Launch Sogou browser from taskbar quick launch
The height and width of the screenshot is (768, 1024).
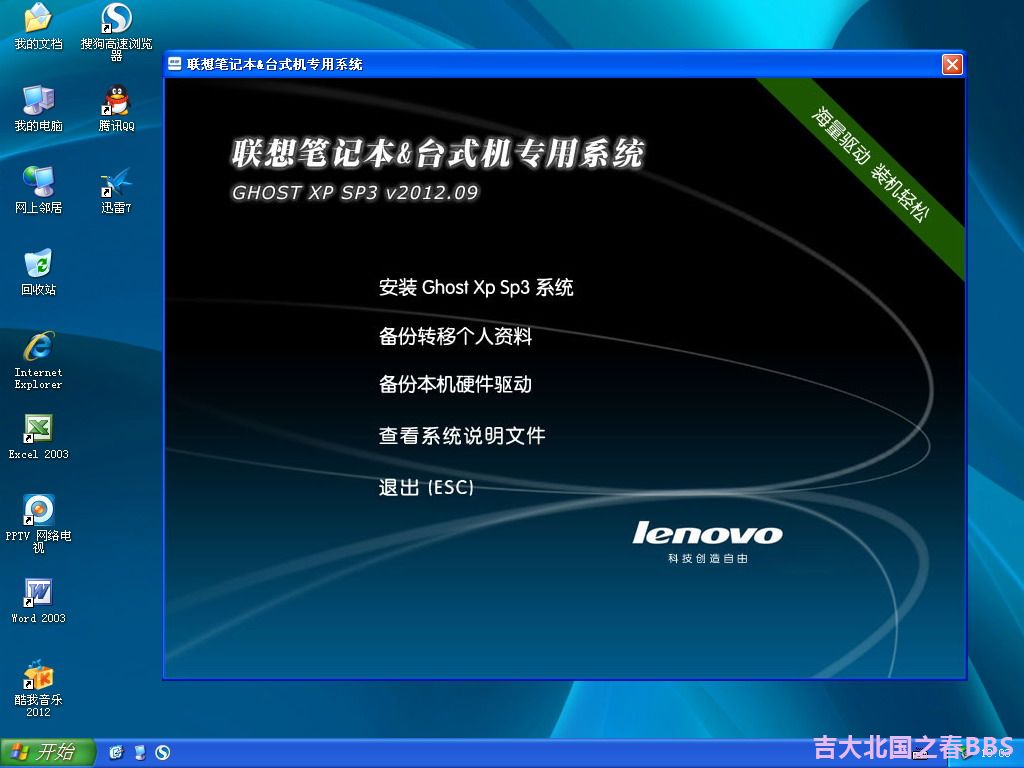163,752
